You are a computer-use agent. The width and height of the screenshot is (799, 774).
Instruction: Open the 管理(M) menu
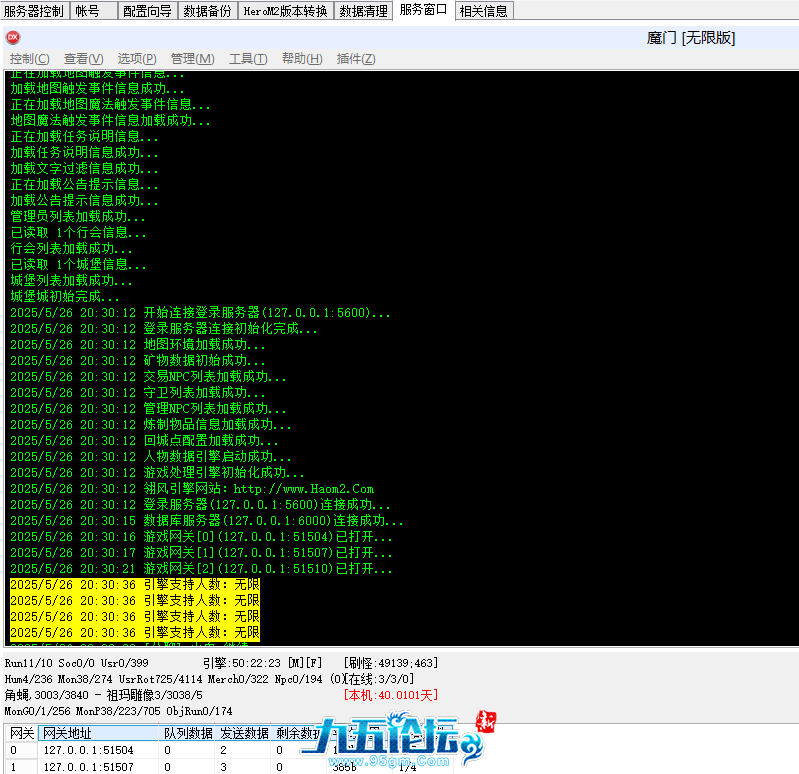click(x=192, y=59)
